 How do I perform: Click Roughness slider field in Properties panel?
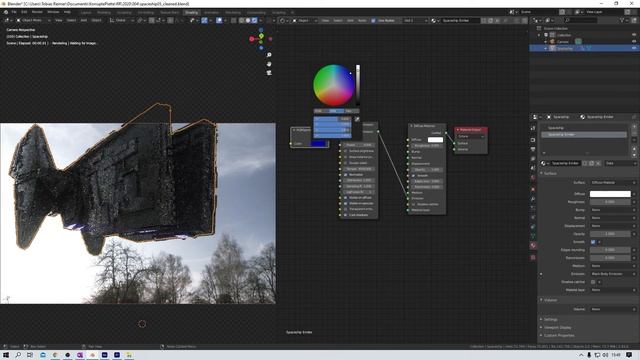click(x=610, y=202)
